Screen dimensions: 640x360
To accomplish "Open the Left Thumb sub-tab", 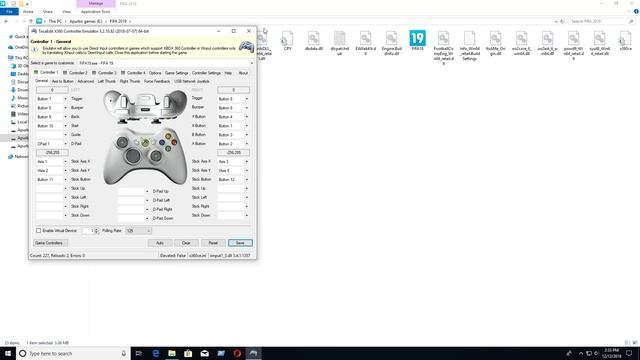I will tap(107, 81).
